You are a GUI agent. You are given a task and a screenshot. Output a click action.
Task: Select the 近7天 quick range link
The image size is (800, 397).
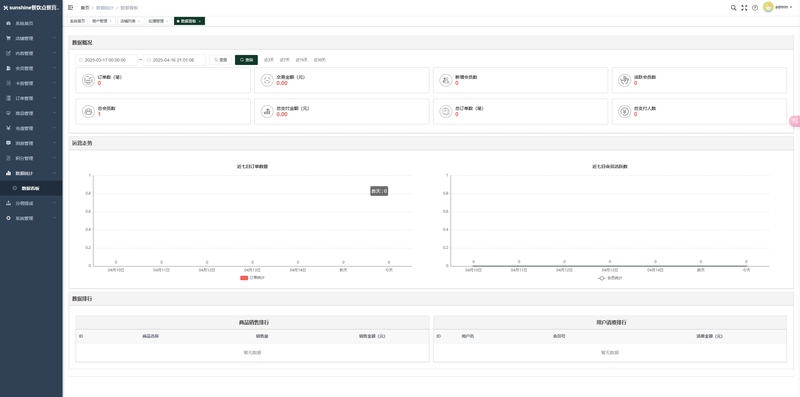pyautogui.click(x=285, y=60)
